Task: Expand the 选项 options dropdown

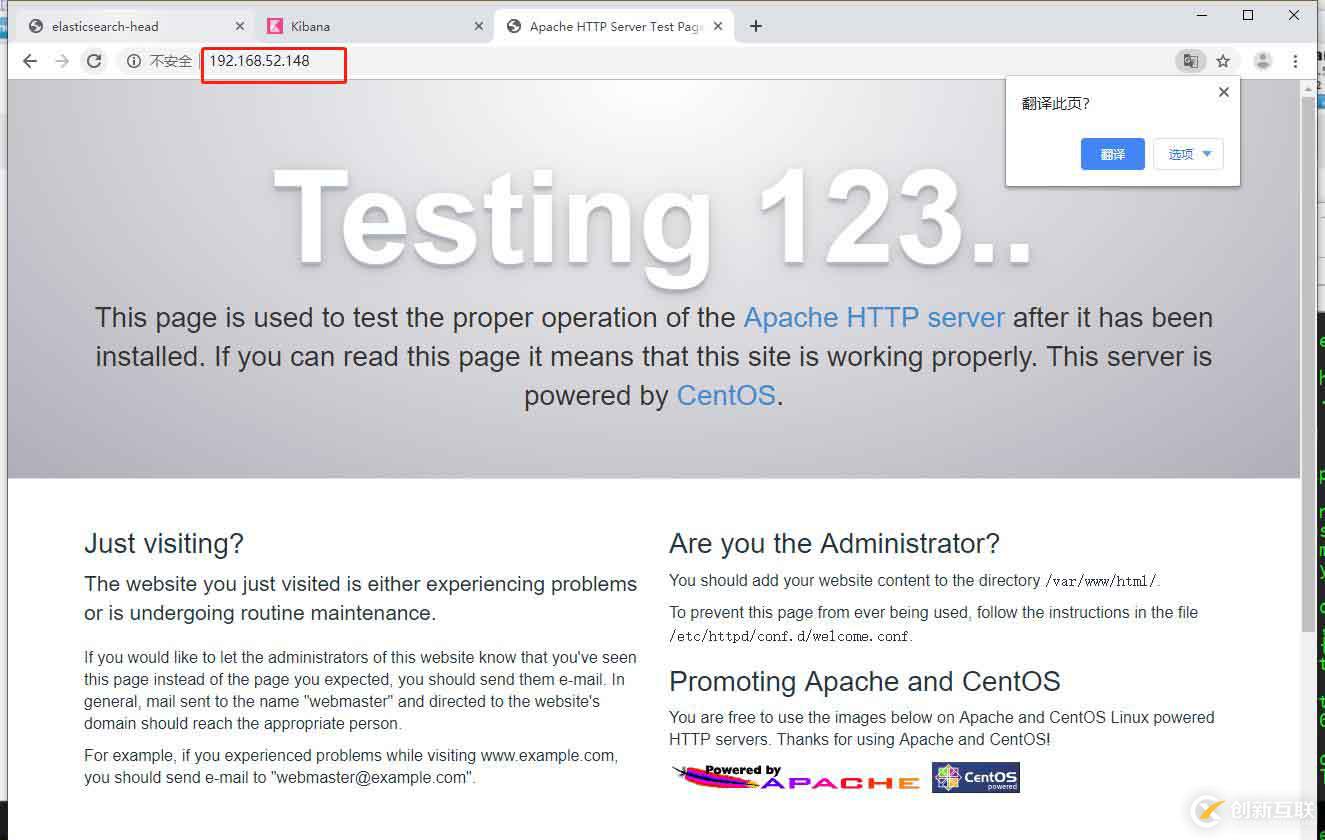Action: click(x=1189, y=154)
